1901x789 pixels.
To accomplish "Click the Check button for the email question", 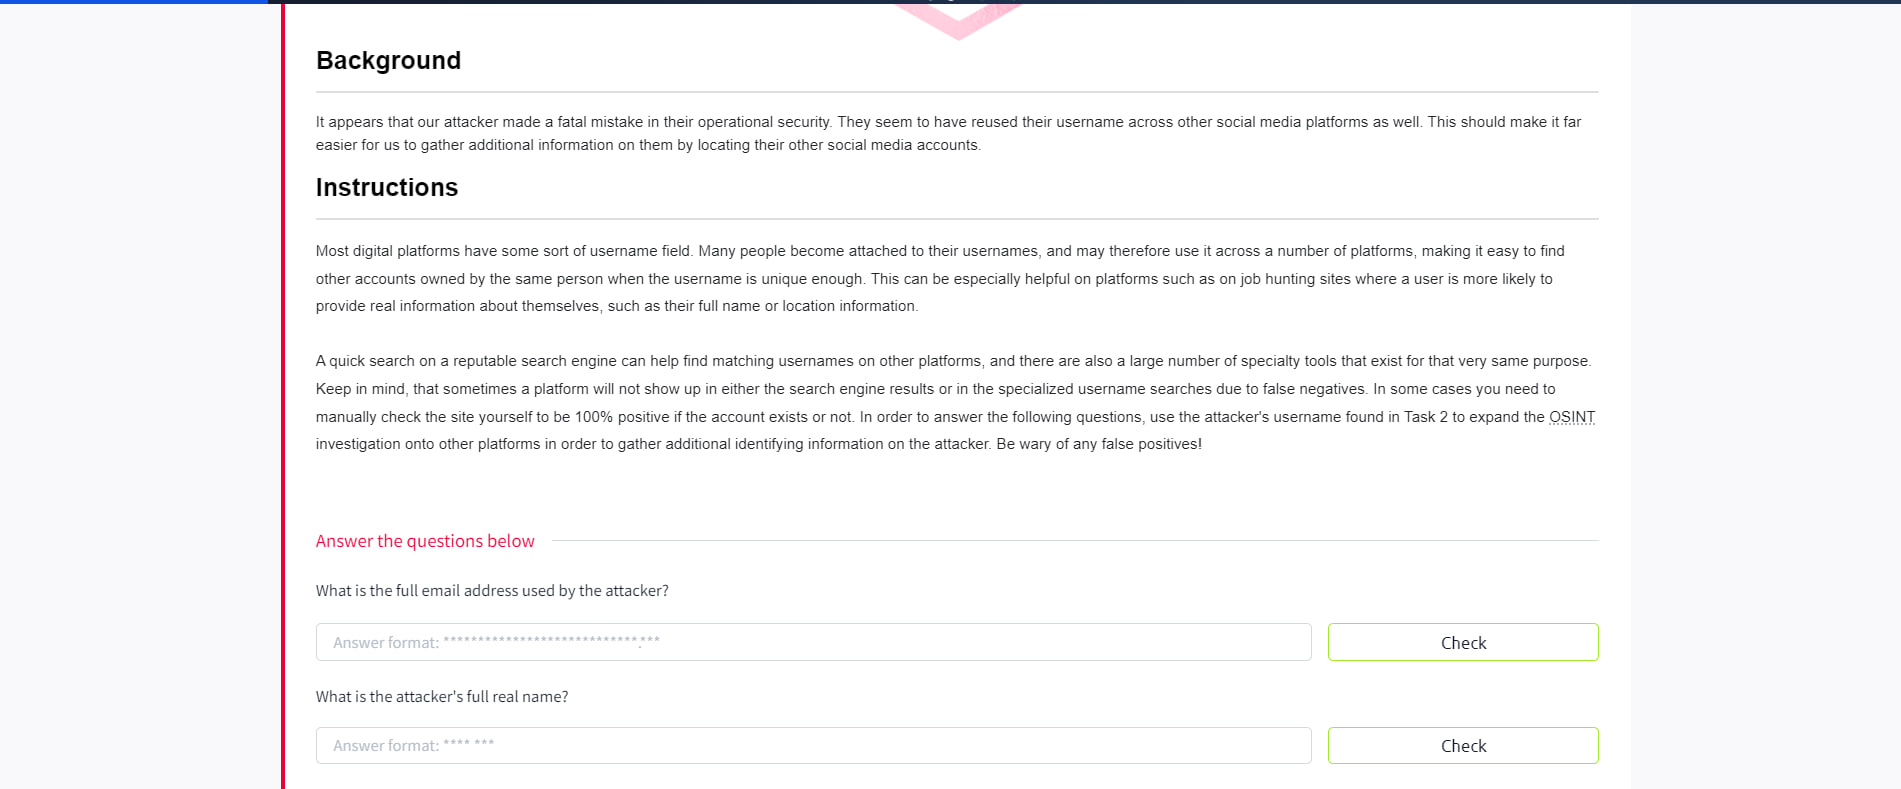I will pyautogui.click(x=1462, y=642).
